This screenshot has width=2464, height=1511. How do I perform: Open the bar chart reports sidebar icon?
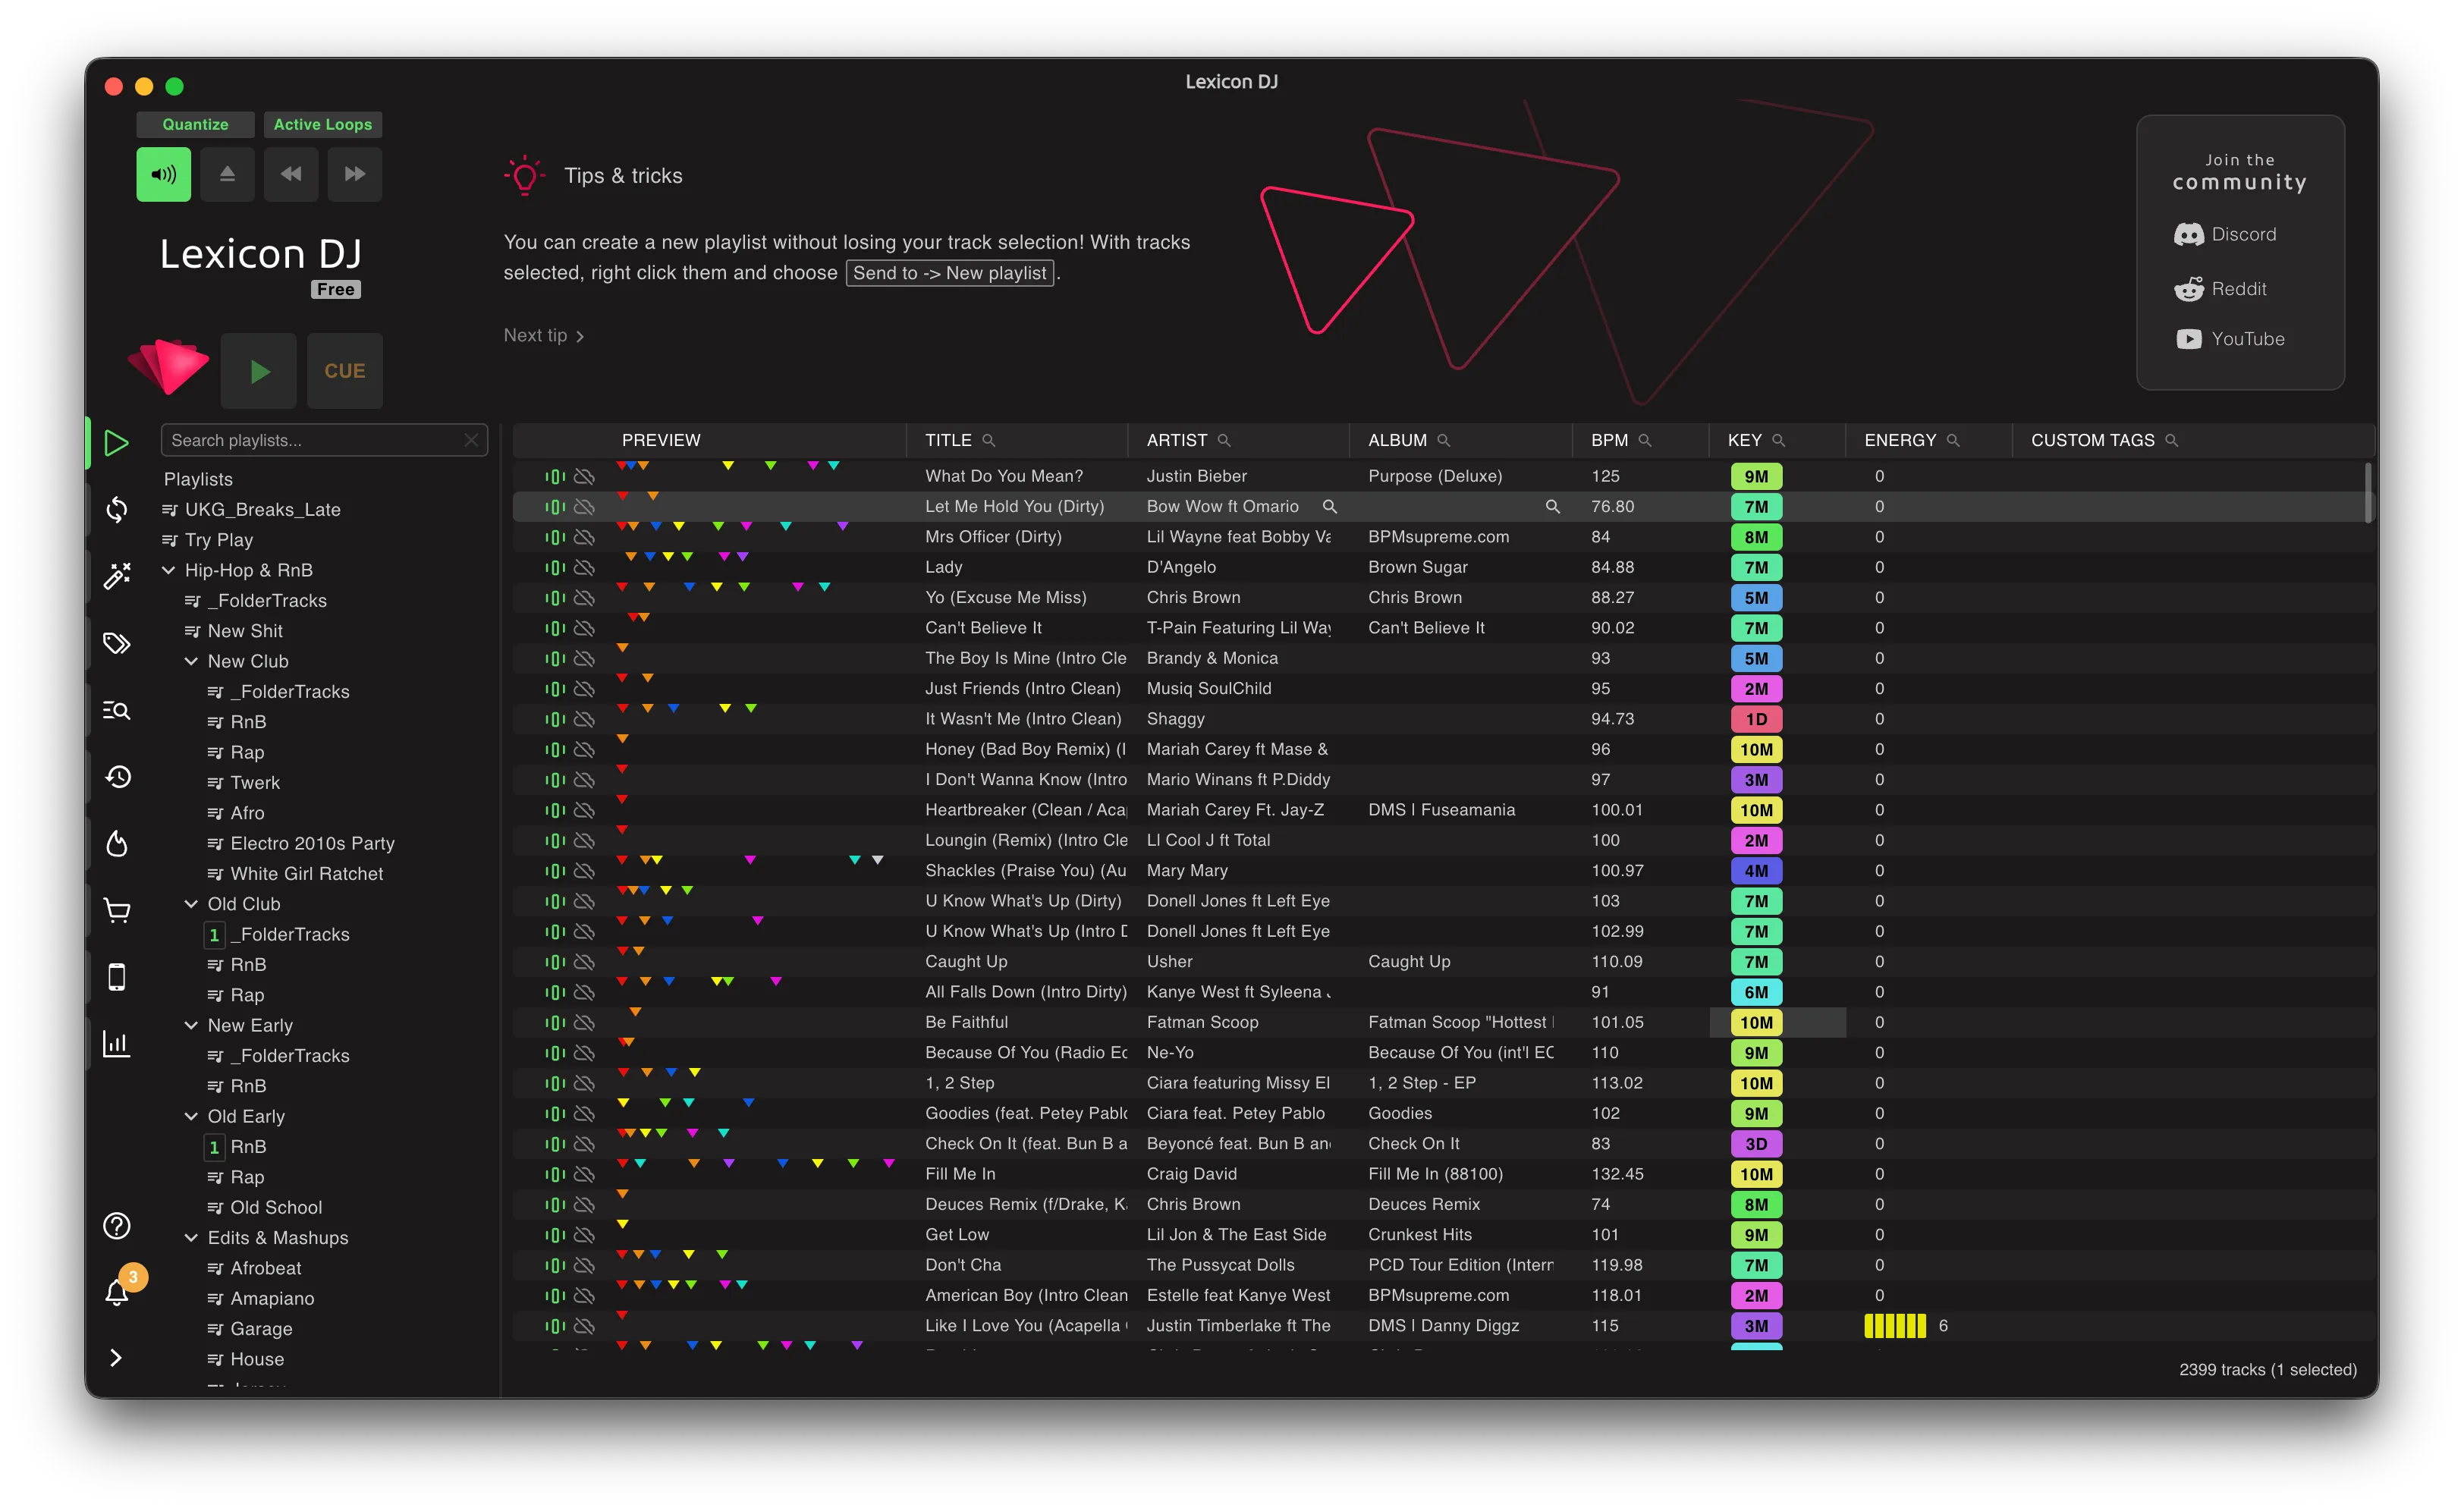pos(117,1044)
